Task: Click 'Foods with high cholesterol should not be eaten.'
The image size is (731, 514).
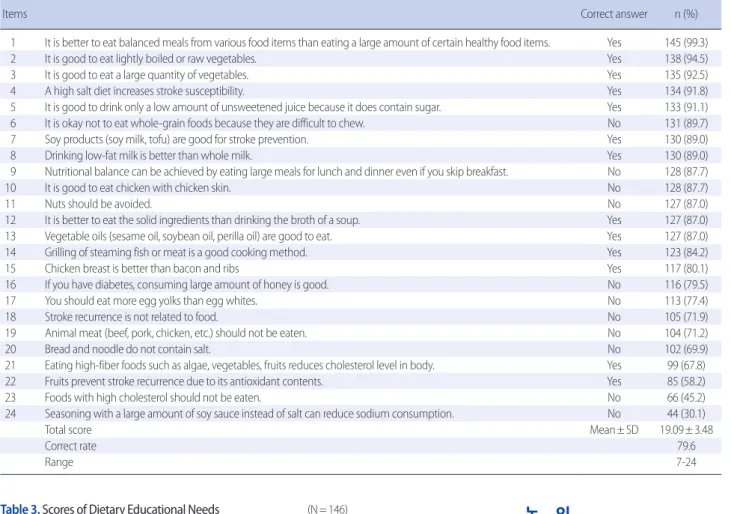Action: (152, 397)
